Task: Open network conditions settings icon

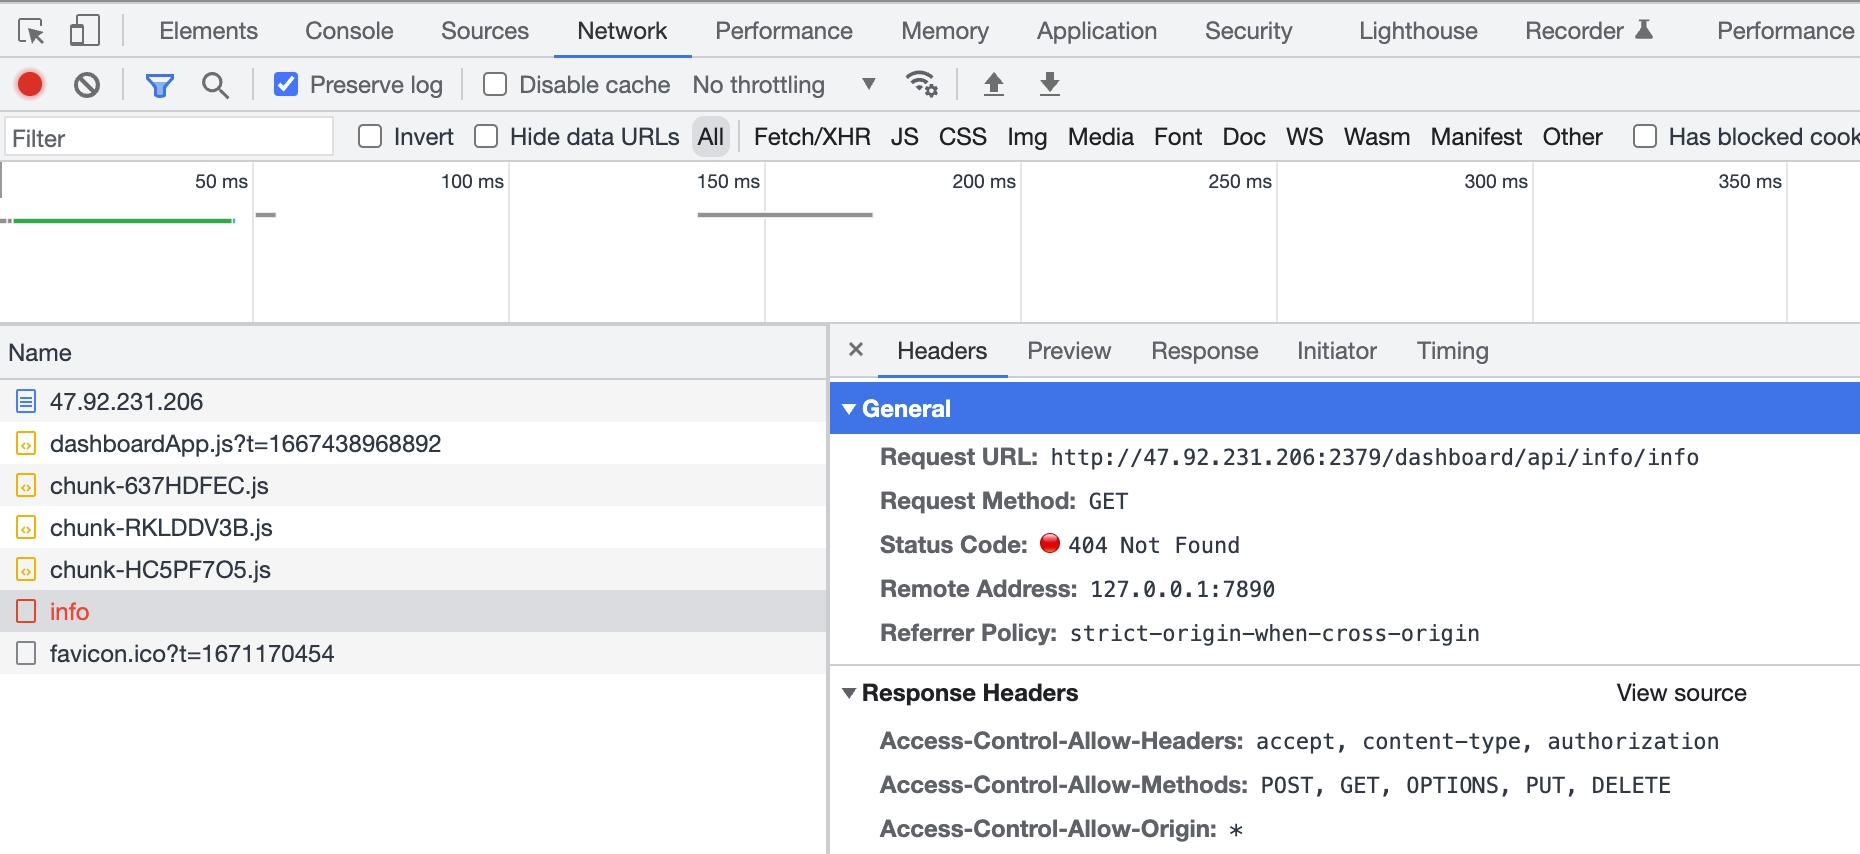Action: pyautogui.click(x=921, y=84)
